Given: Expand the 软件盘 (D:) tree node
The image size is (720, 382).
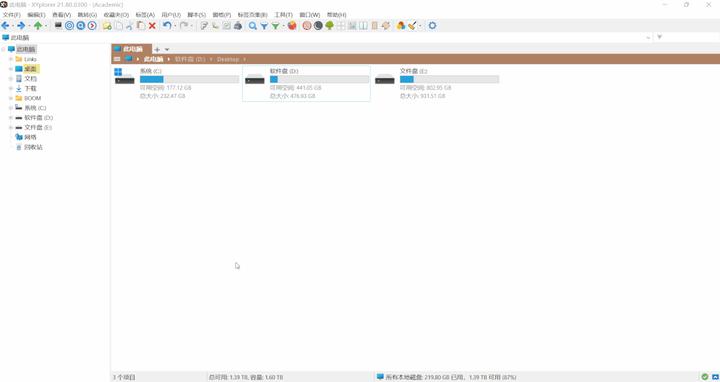Looking at the screenshot, I should [x=11, y=118].
